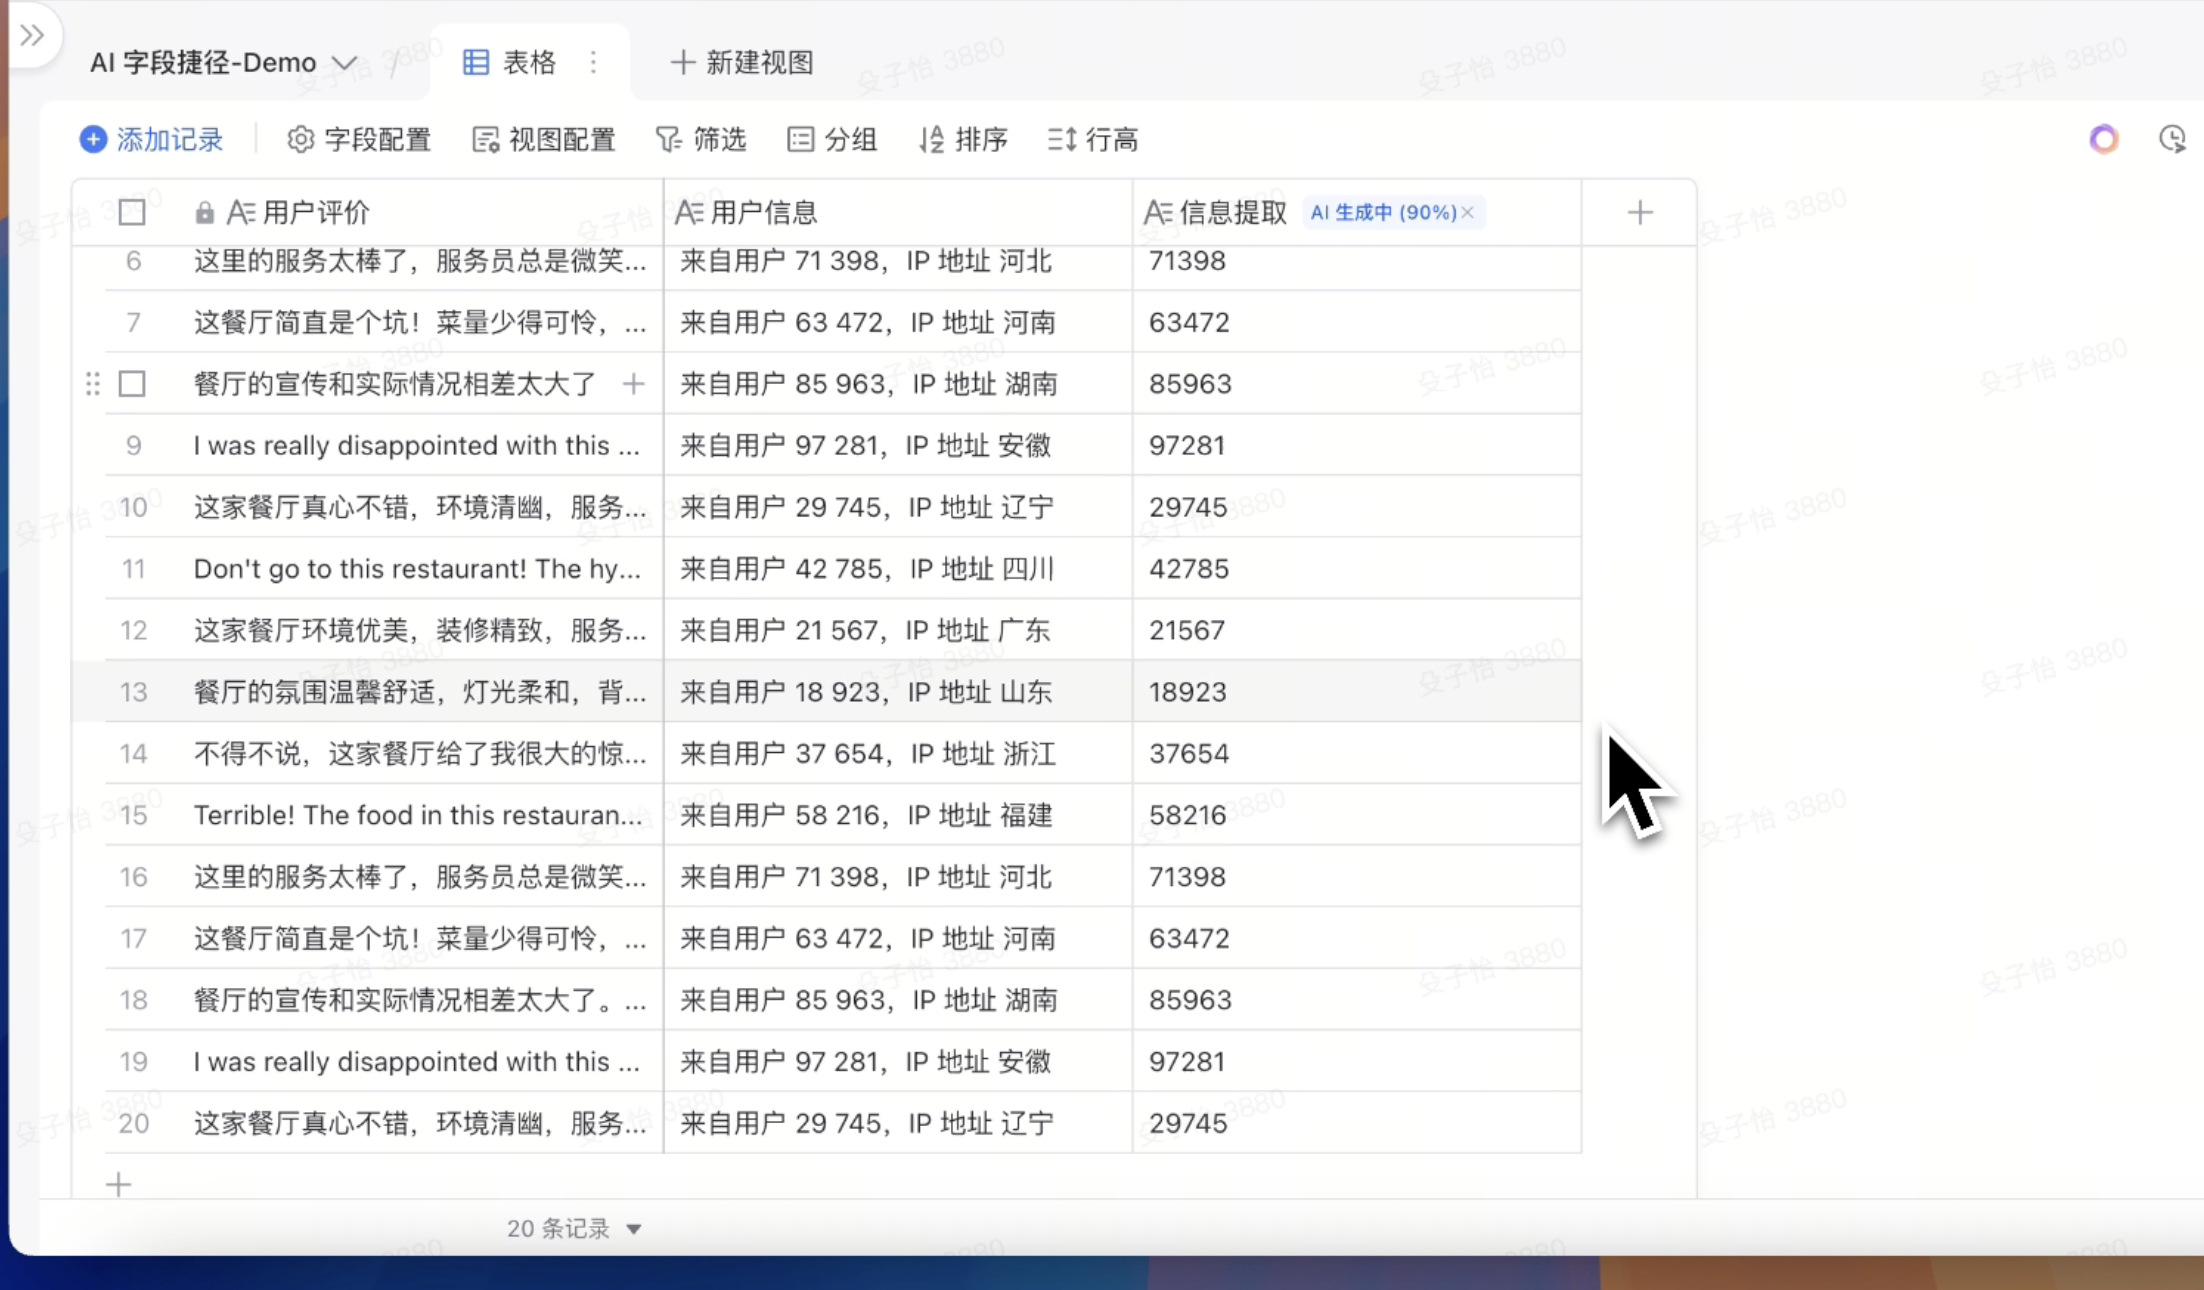Open the sort options
Screen dimensions: 2204x1290
962,140
